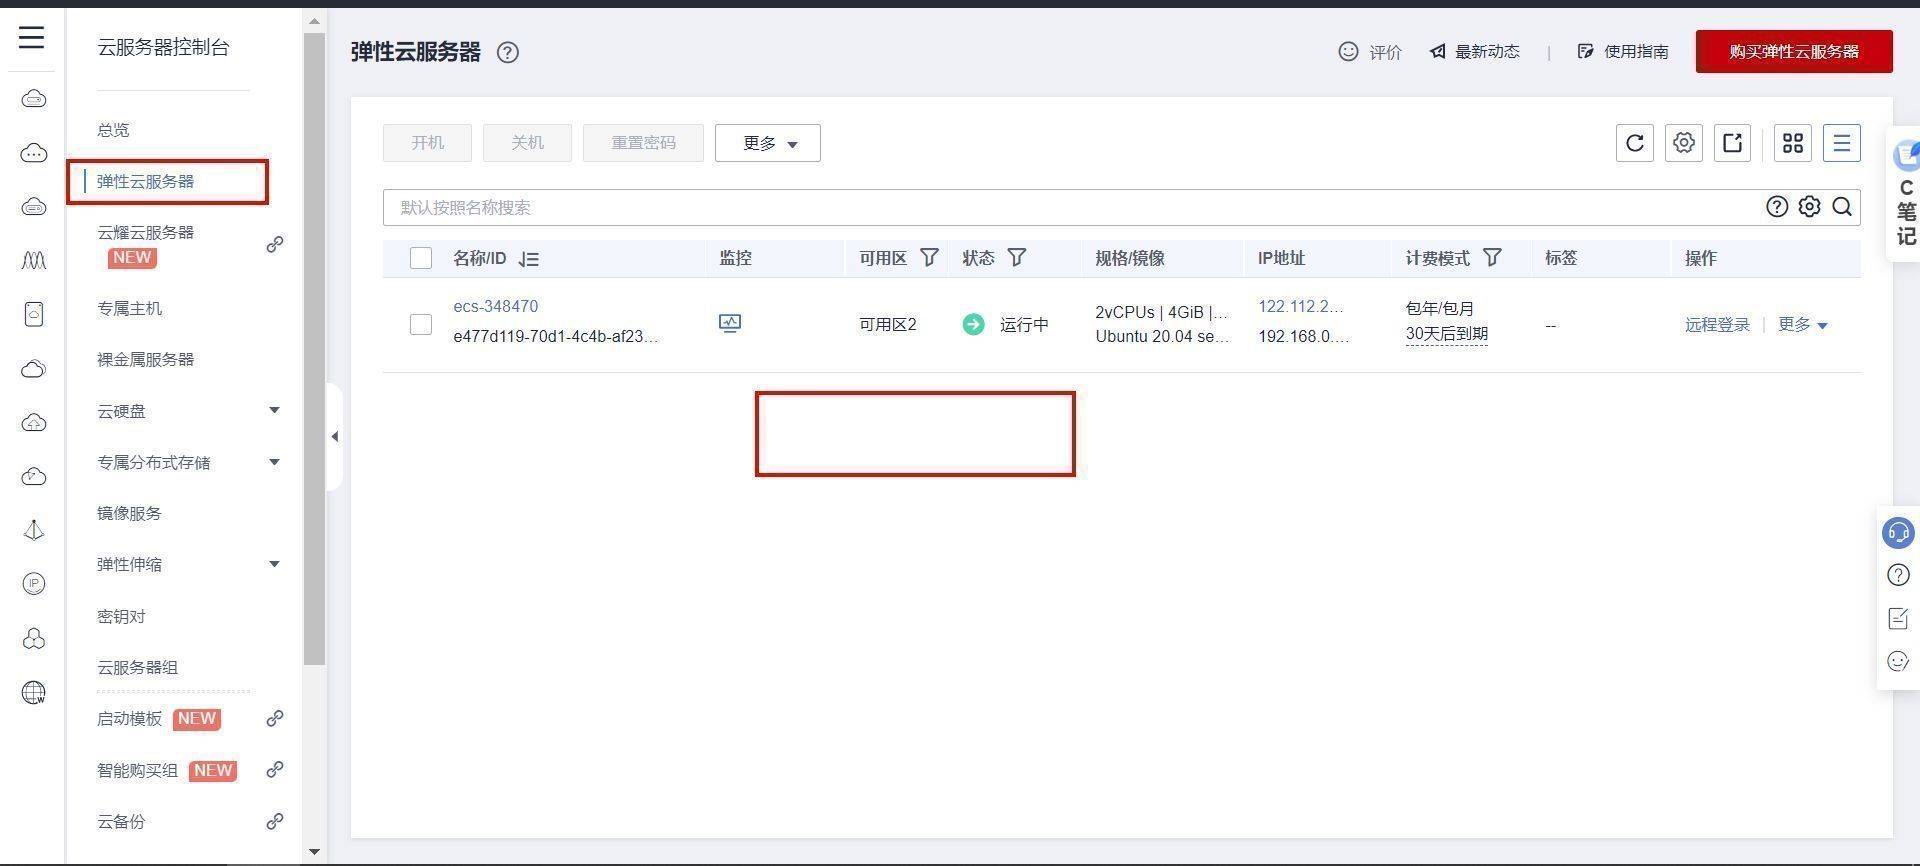
Task: Open hamburger menu at top left
Action: pyautogui.click(x=32, y=38)
